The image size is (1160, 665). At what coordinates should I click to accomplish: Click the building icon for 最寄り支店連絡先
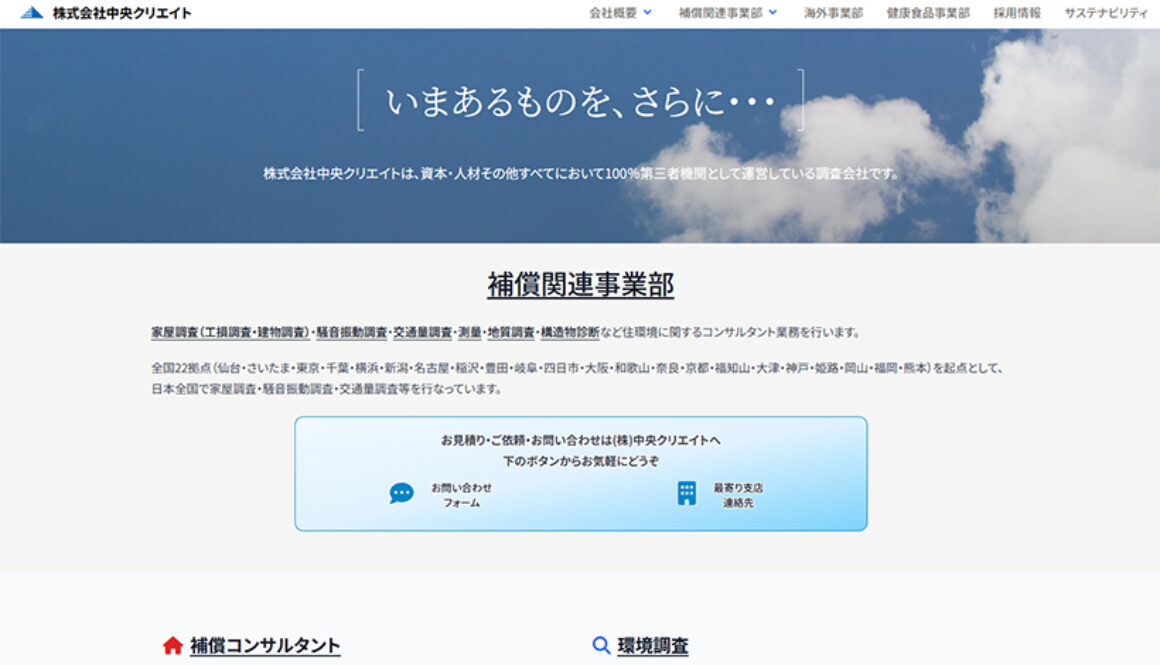[x=686, y=491]
